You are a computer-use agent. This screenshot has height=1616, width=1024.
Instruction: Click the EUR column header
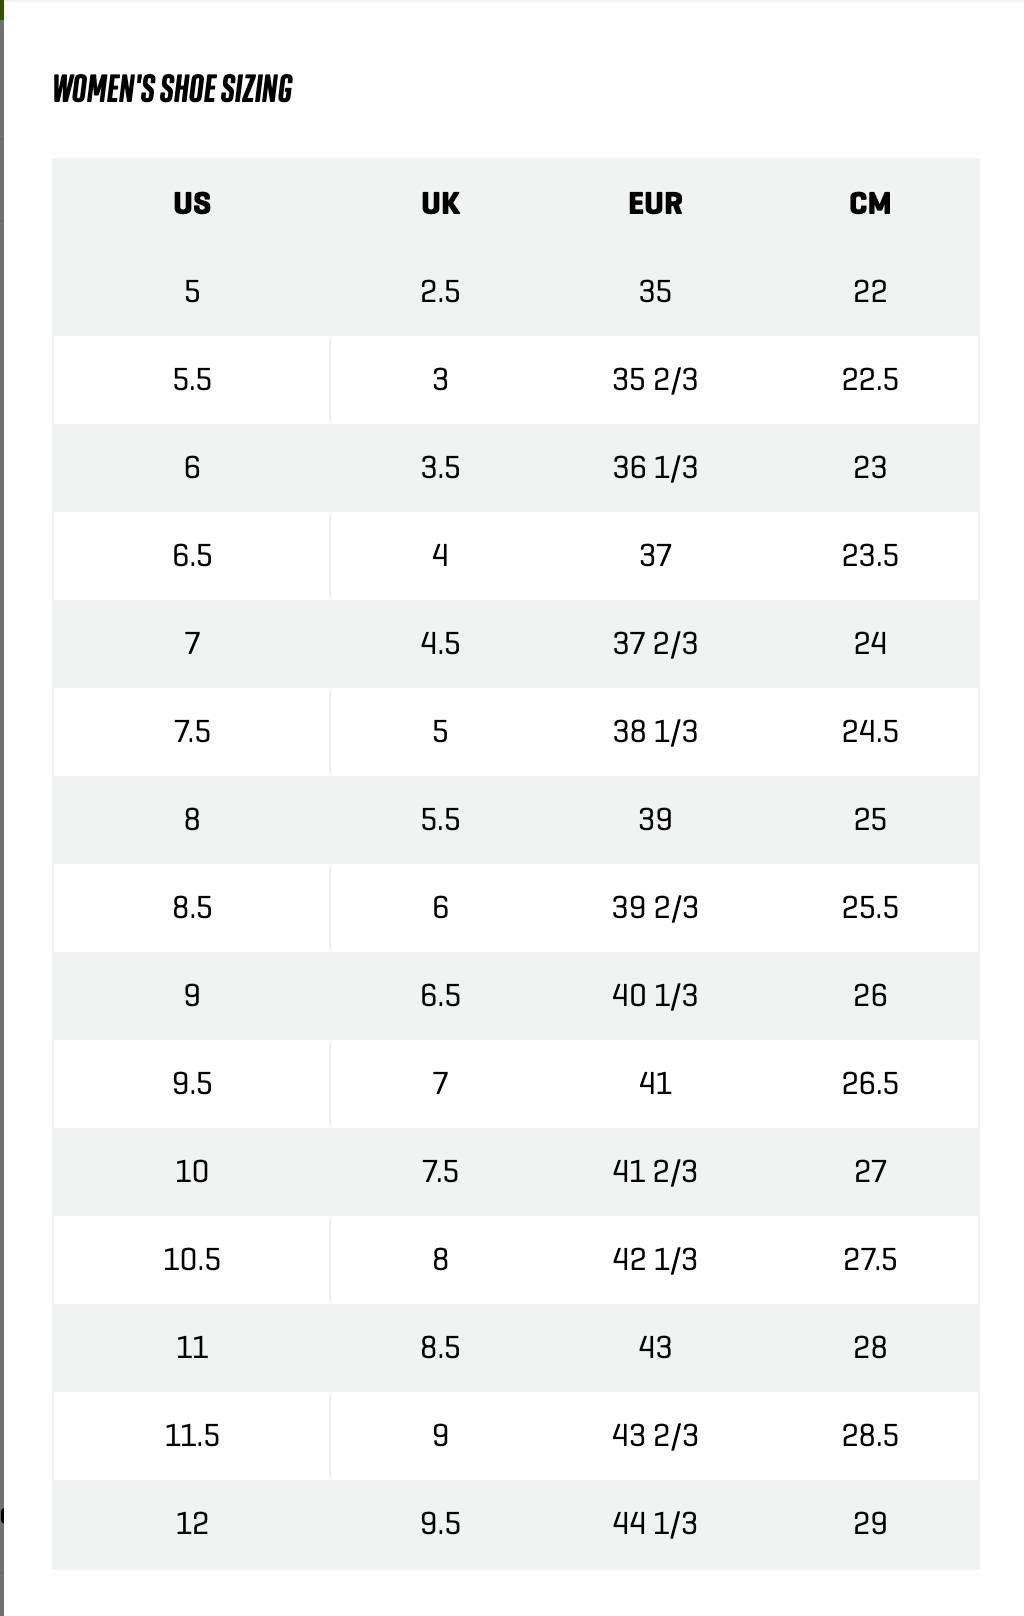[655, 203]
